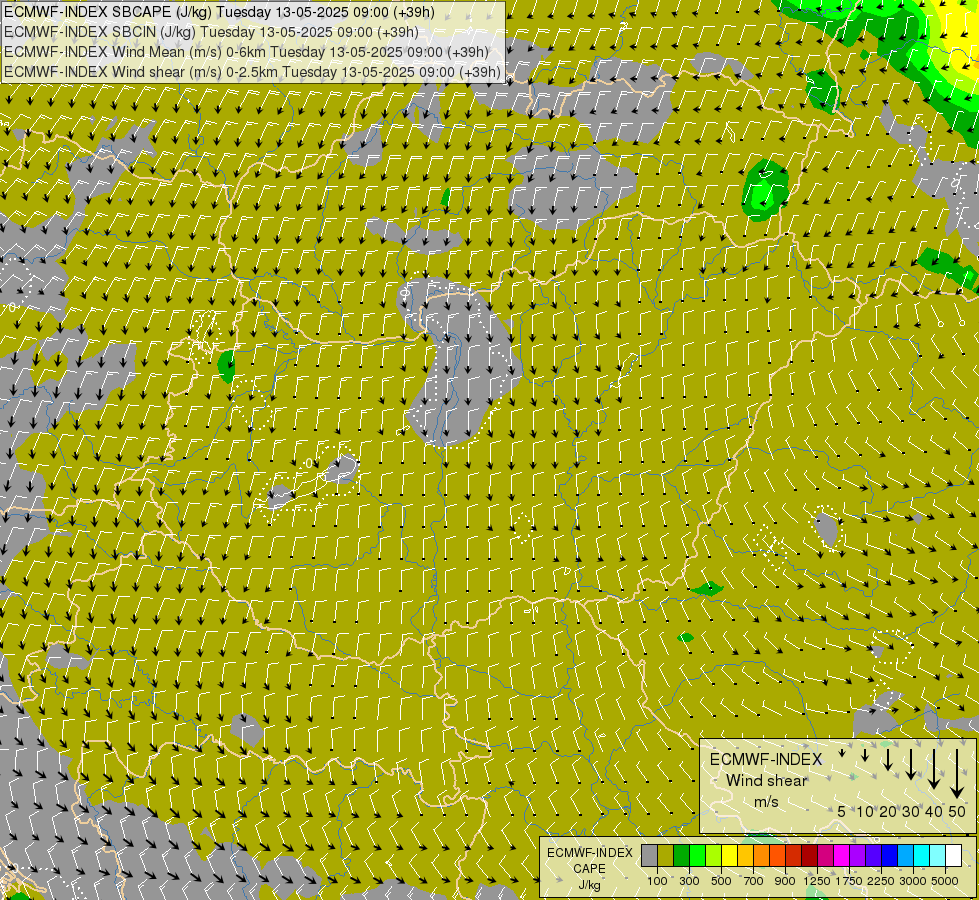The height and width of the screenshot is (900, 979).
Task: Click the SBCIN (J/kg) title line
Action: coord(211,32)
